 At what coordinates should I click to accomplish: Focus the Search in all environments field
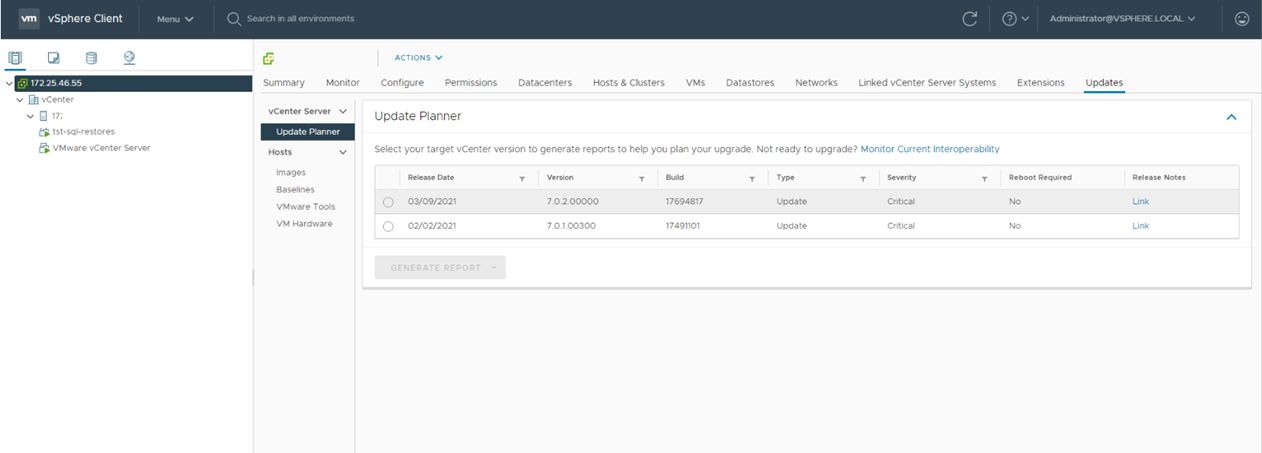coord(300,19)
